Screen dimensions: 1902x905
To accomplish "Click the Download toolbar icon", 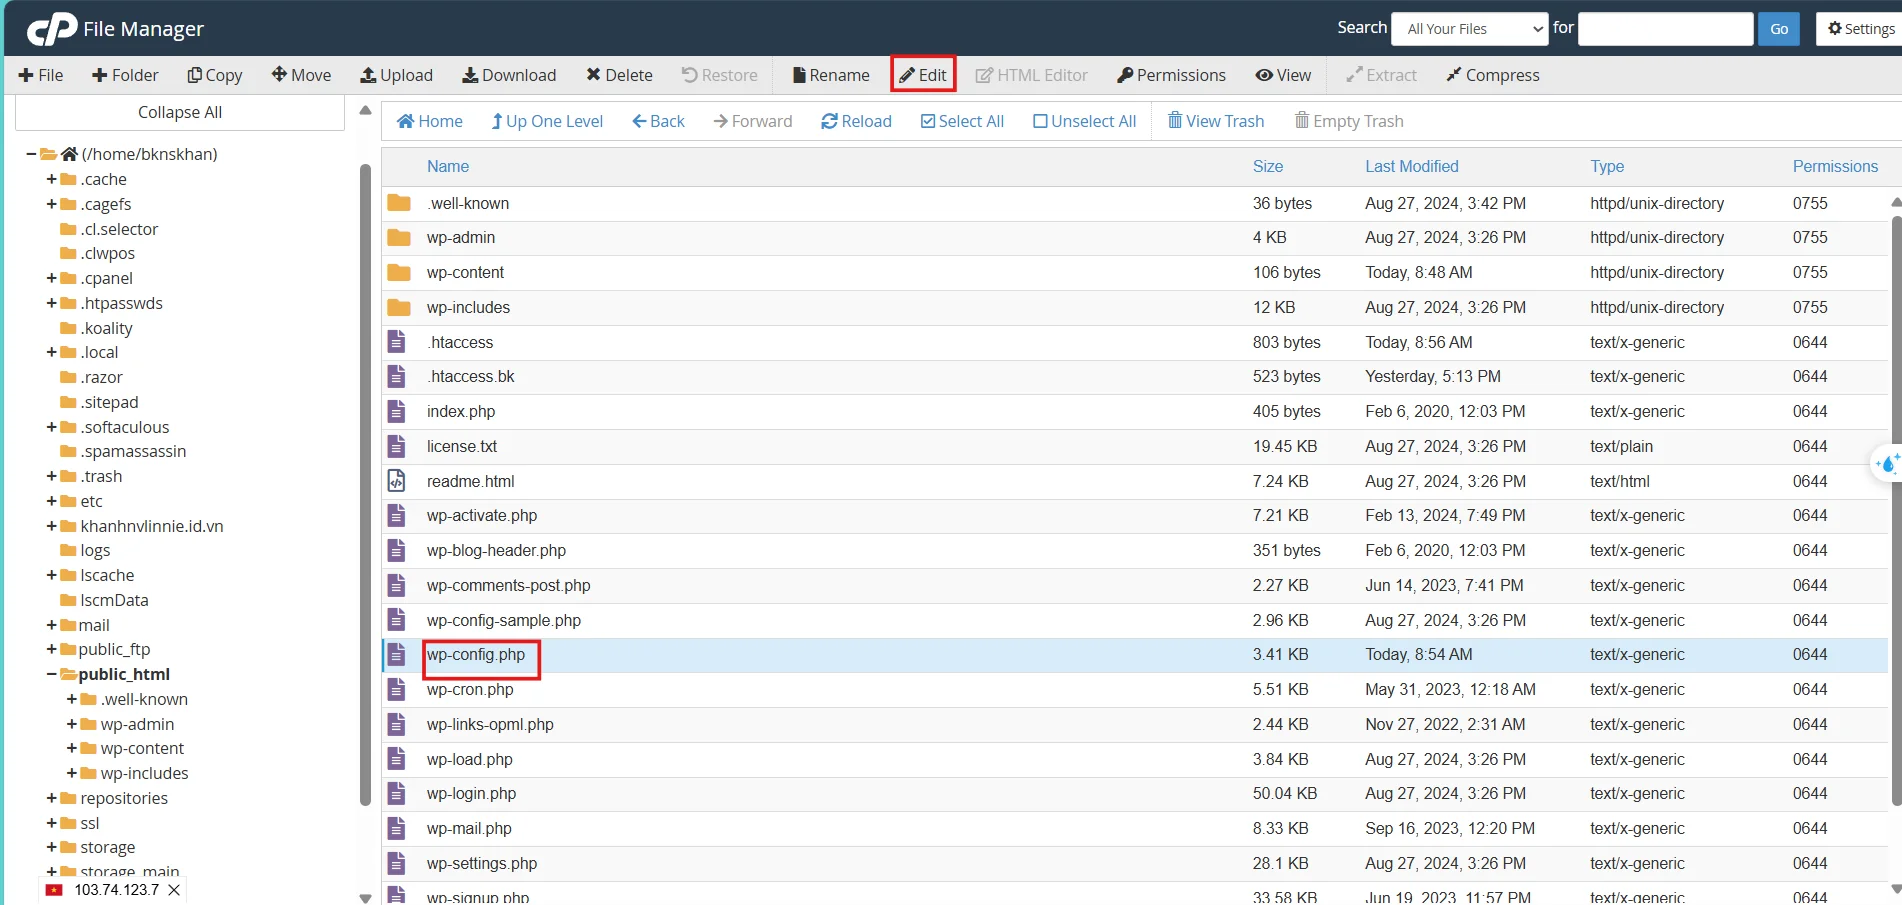I will coord(508,75).
